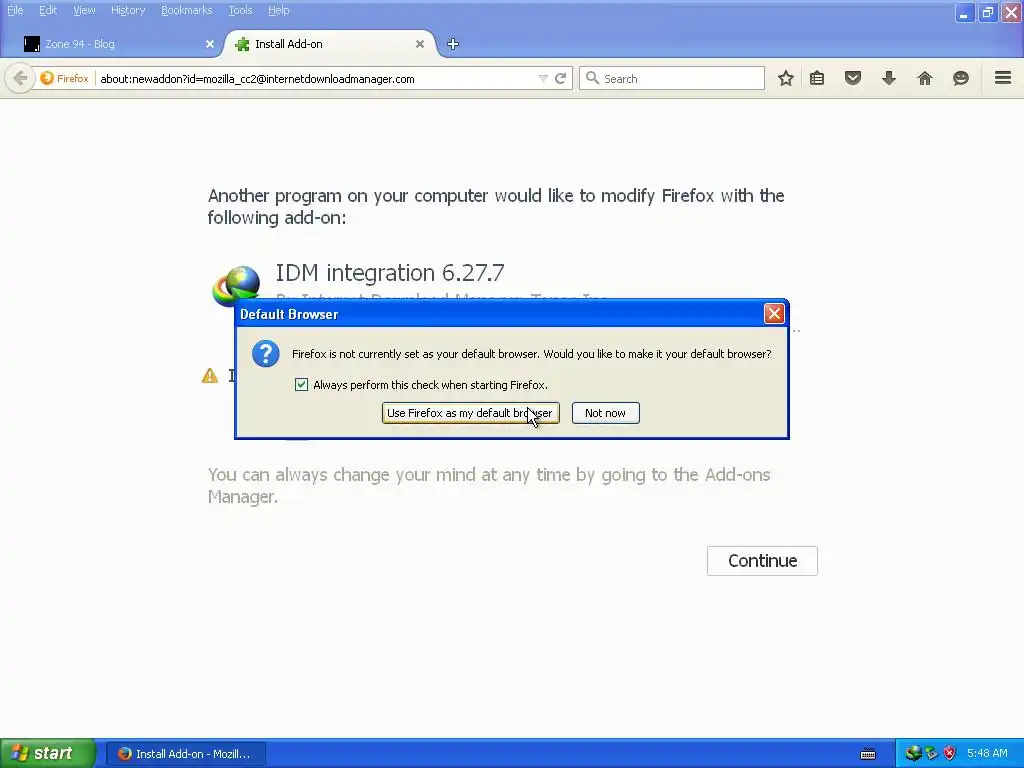The height and width of the screenshot is (768, 1024).
Task: Go back using the back arrow button
Action: click(x=20, y=78)
